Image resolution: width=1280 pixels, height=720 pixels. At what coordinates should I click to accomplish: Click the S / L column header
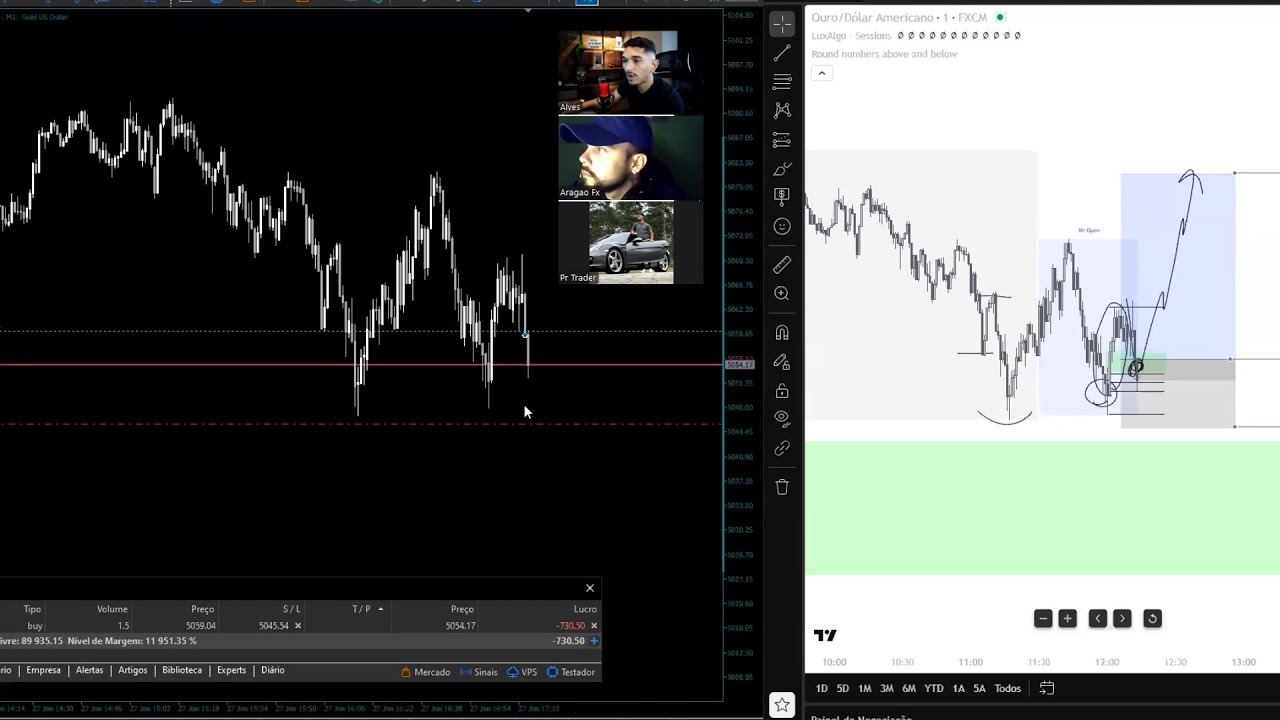[291, 609]
